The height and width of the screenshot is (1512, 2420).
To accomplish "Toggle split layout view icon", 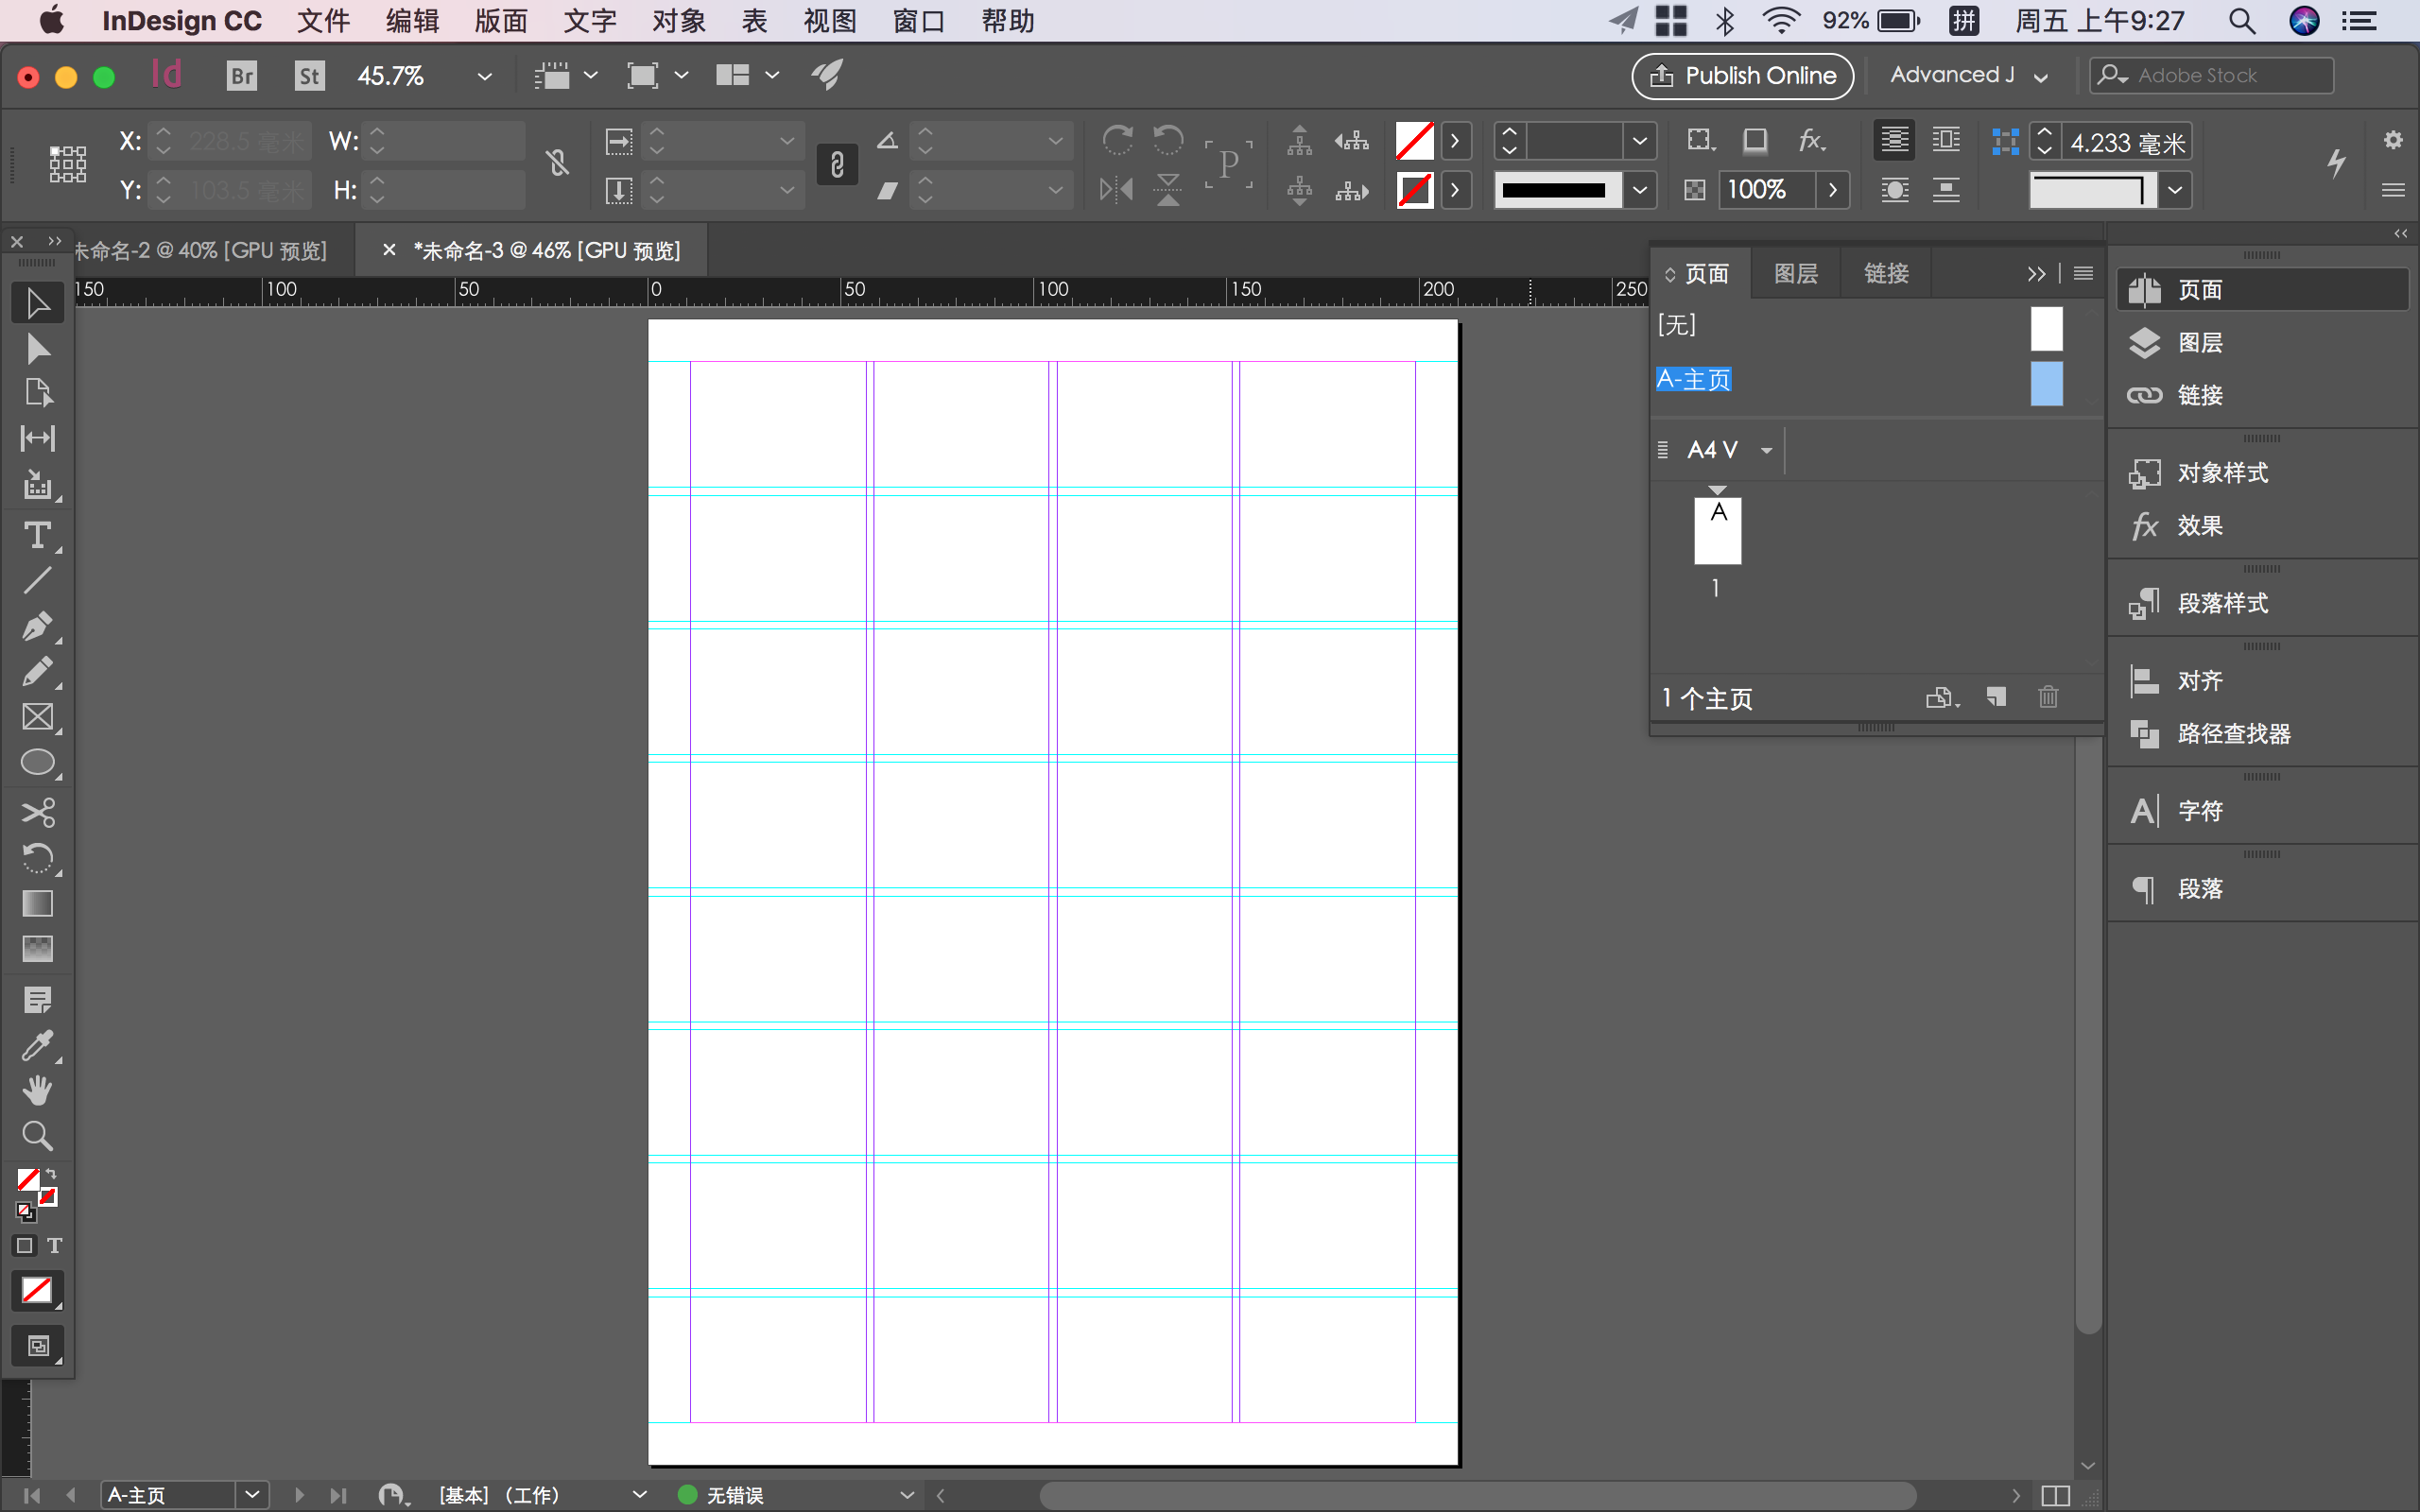I will tap(2054, 1495).
